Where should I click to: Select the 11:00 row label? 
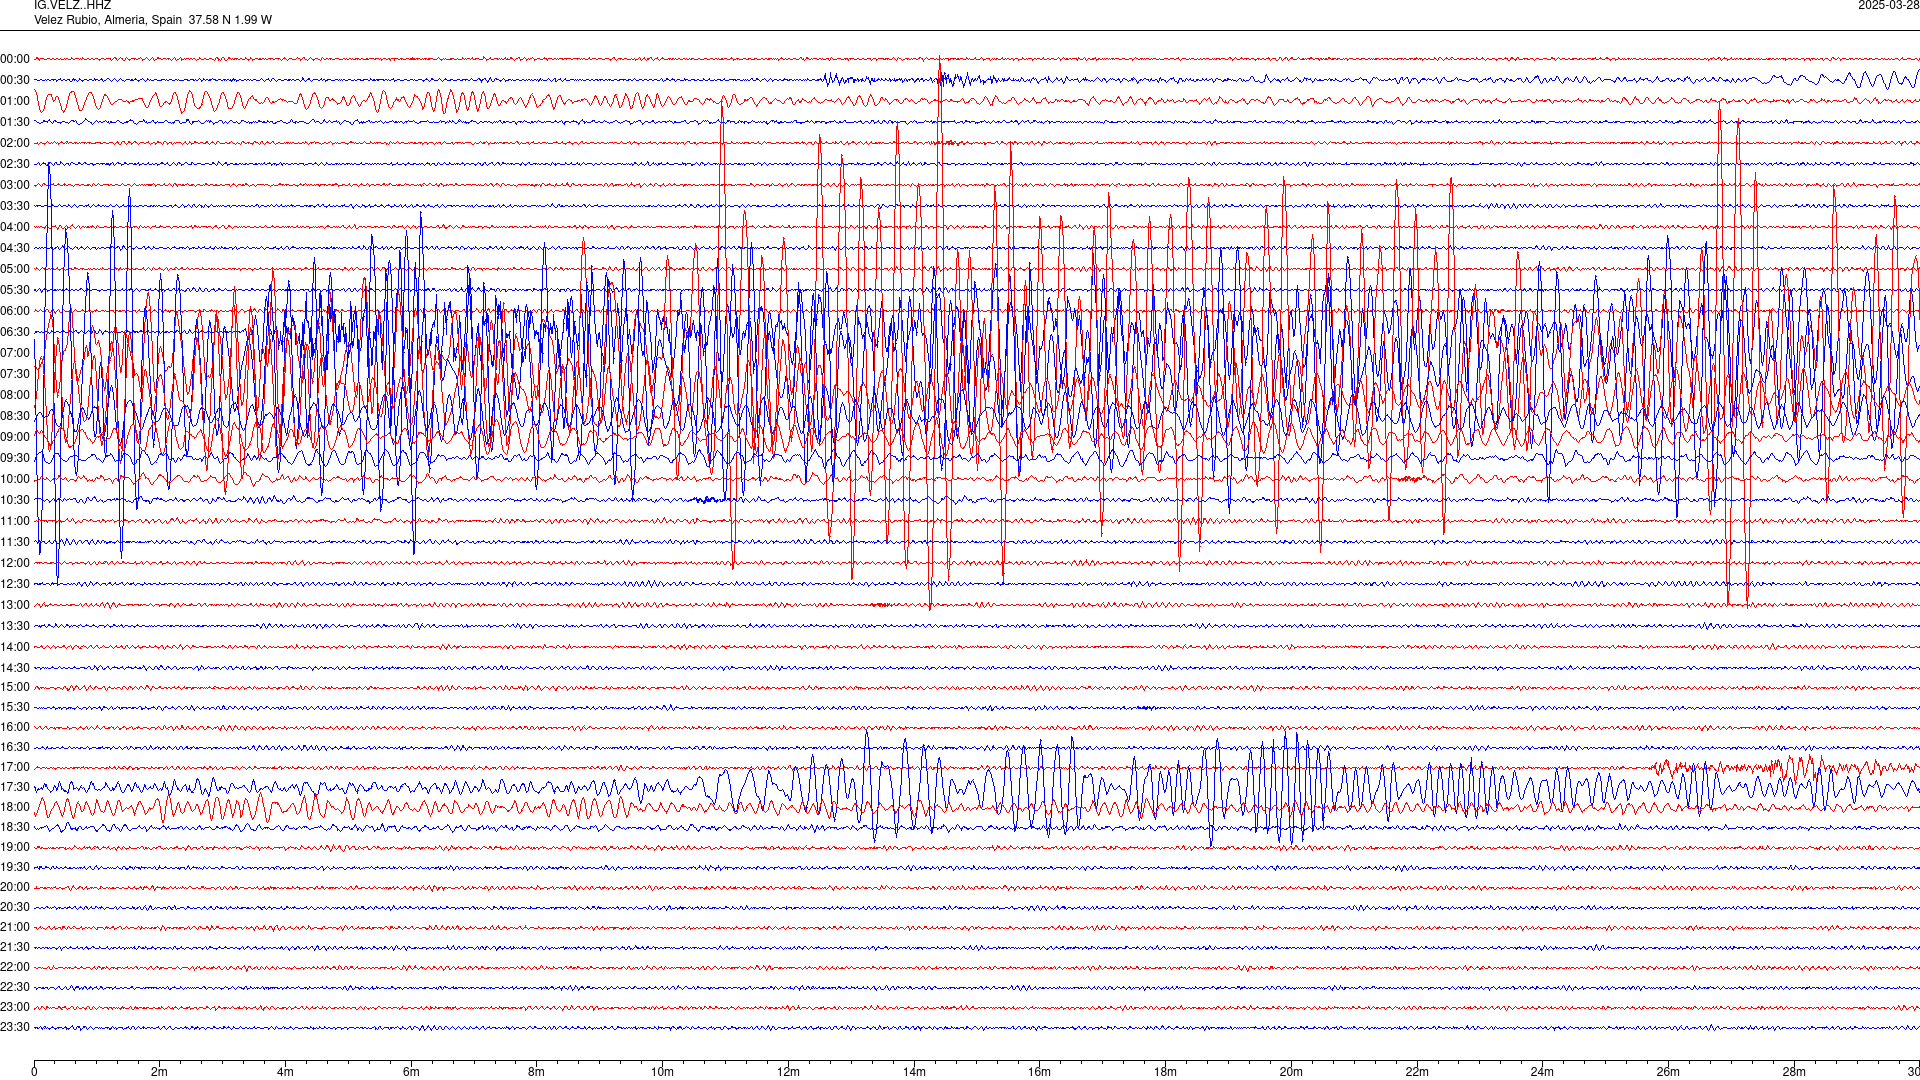[15, 521]
